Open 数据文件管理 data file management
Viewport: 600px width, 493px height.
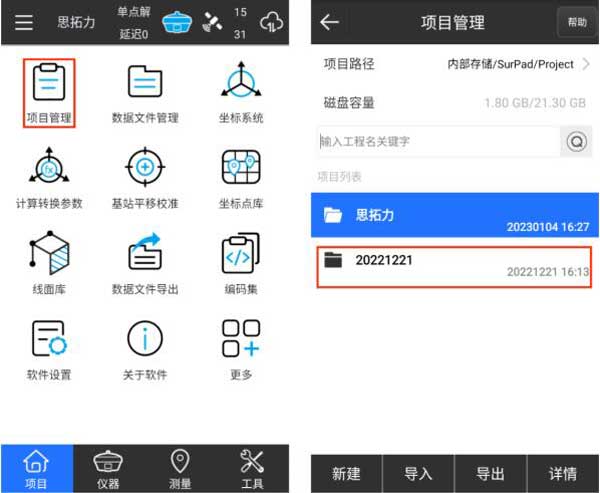click(x=145, y=82)
